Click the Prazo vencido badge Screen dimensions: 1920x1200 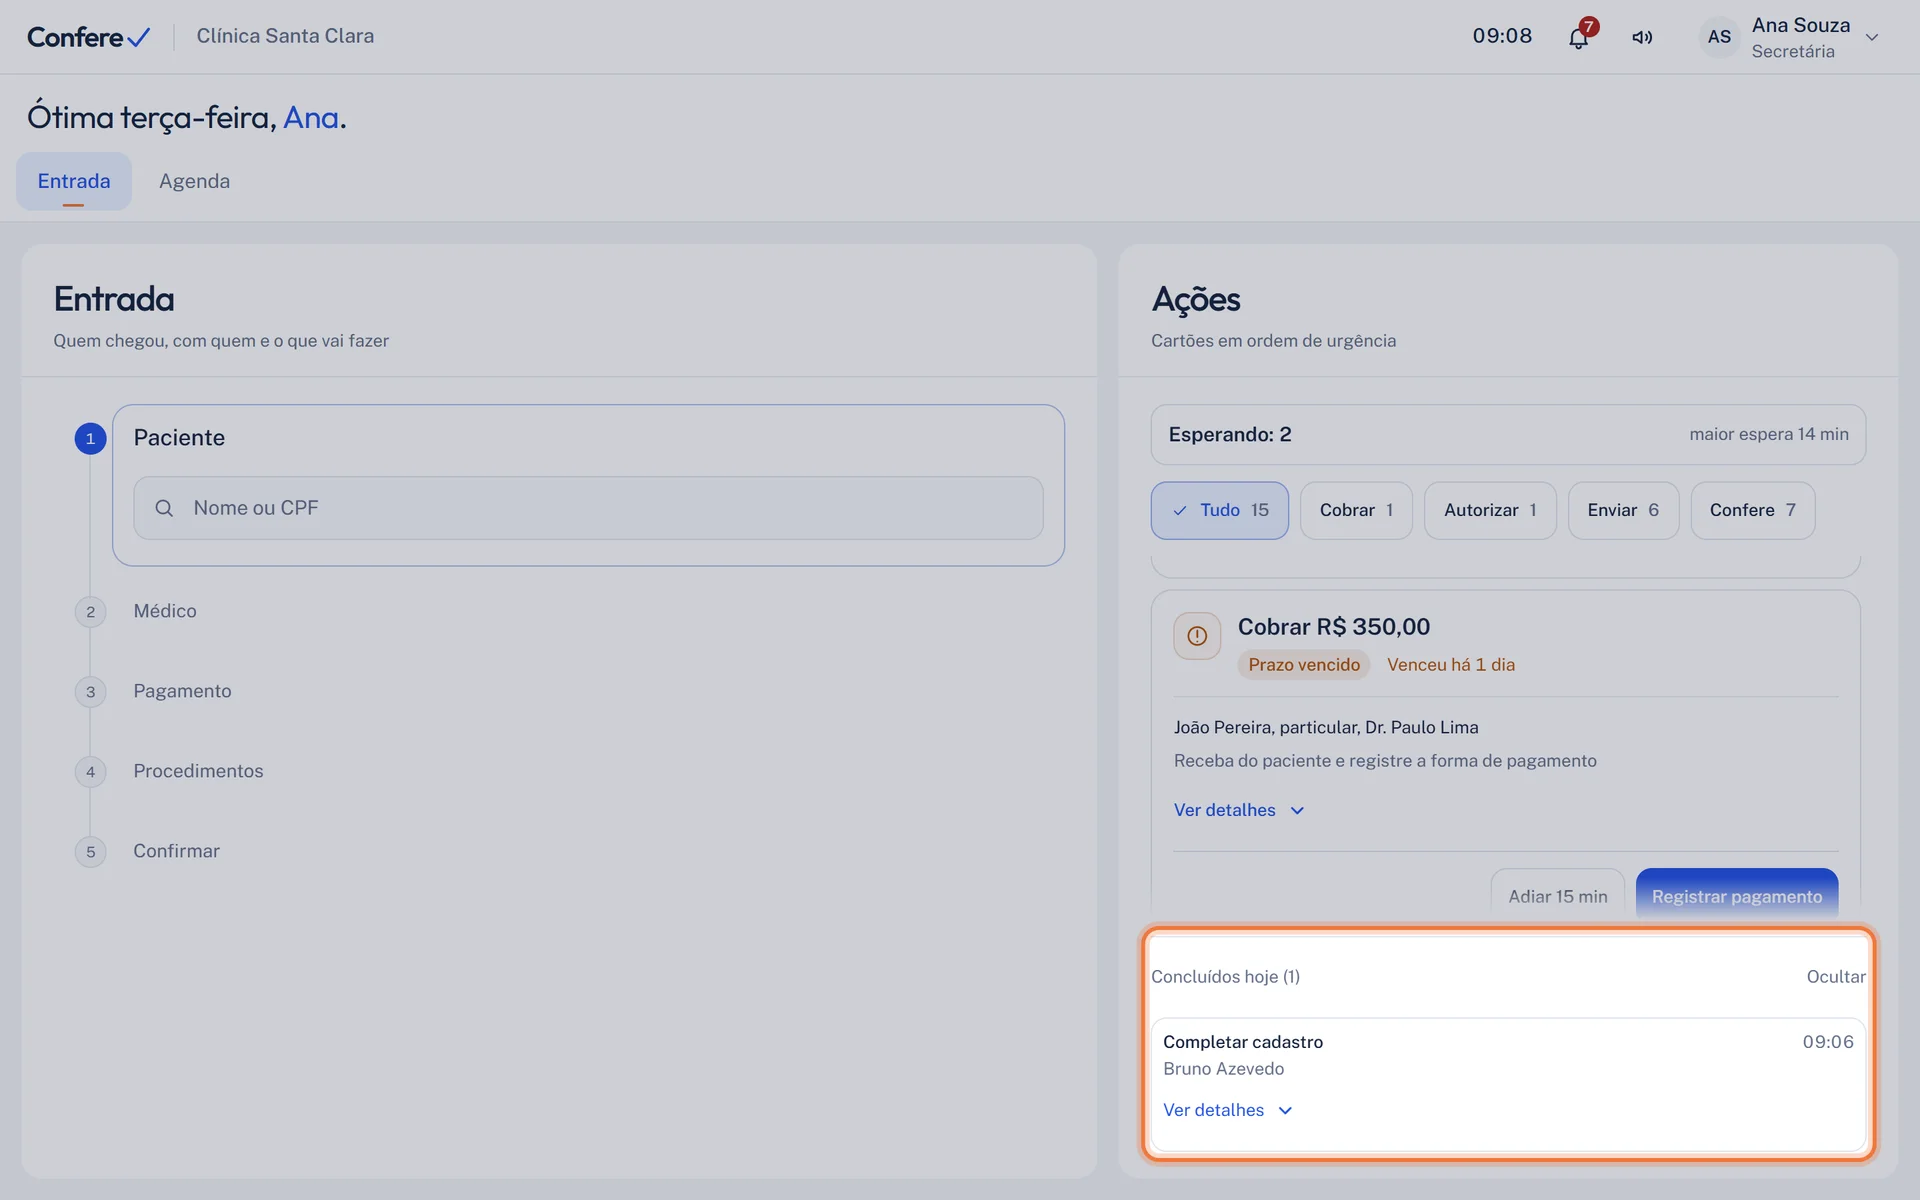click(1304, 665)
